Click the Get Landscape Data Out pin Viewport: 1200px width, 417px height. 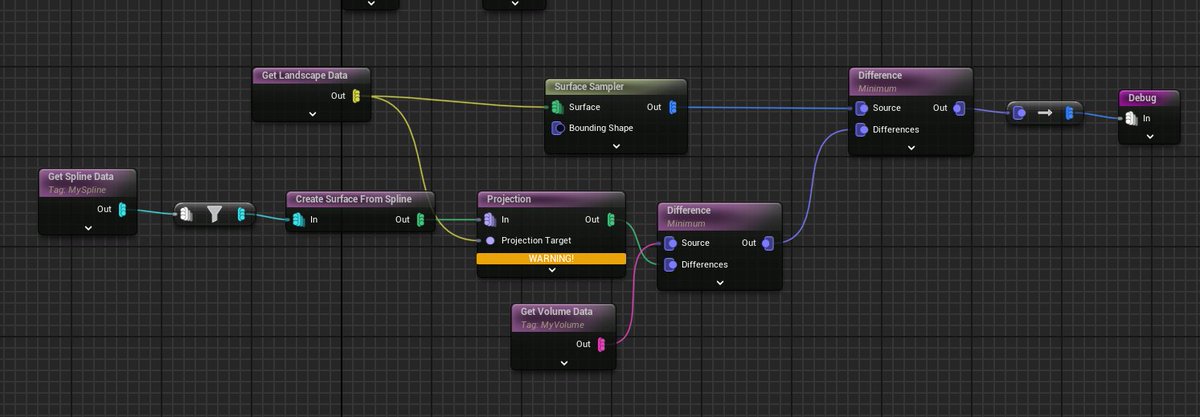click(357, 97)
